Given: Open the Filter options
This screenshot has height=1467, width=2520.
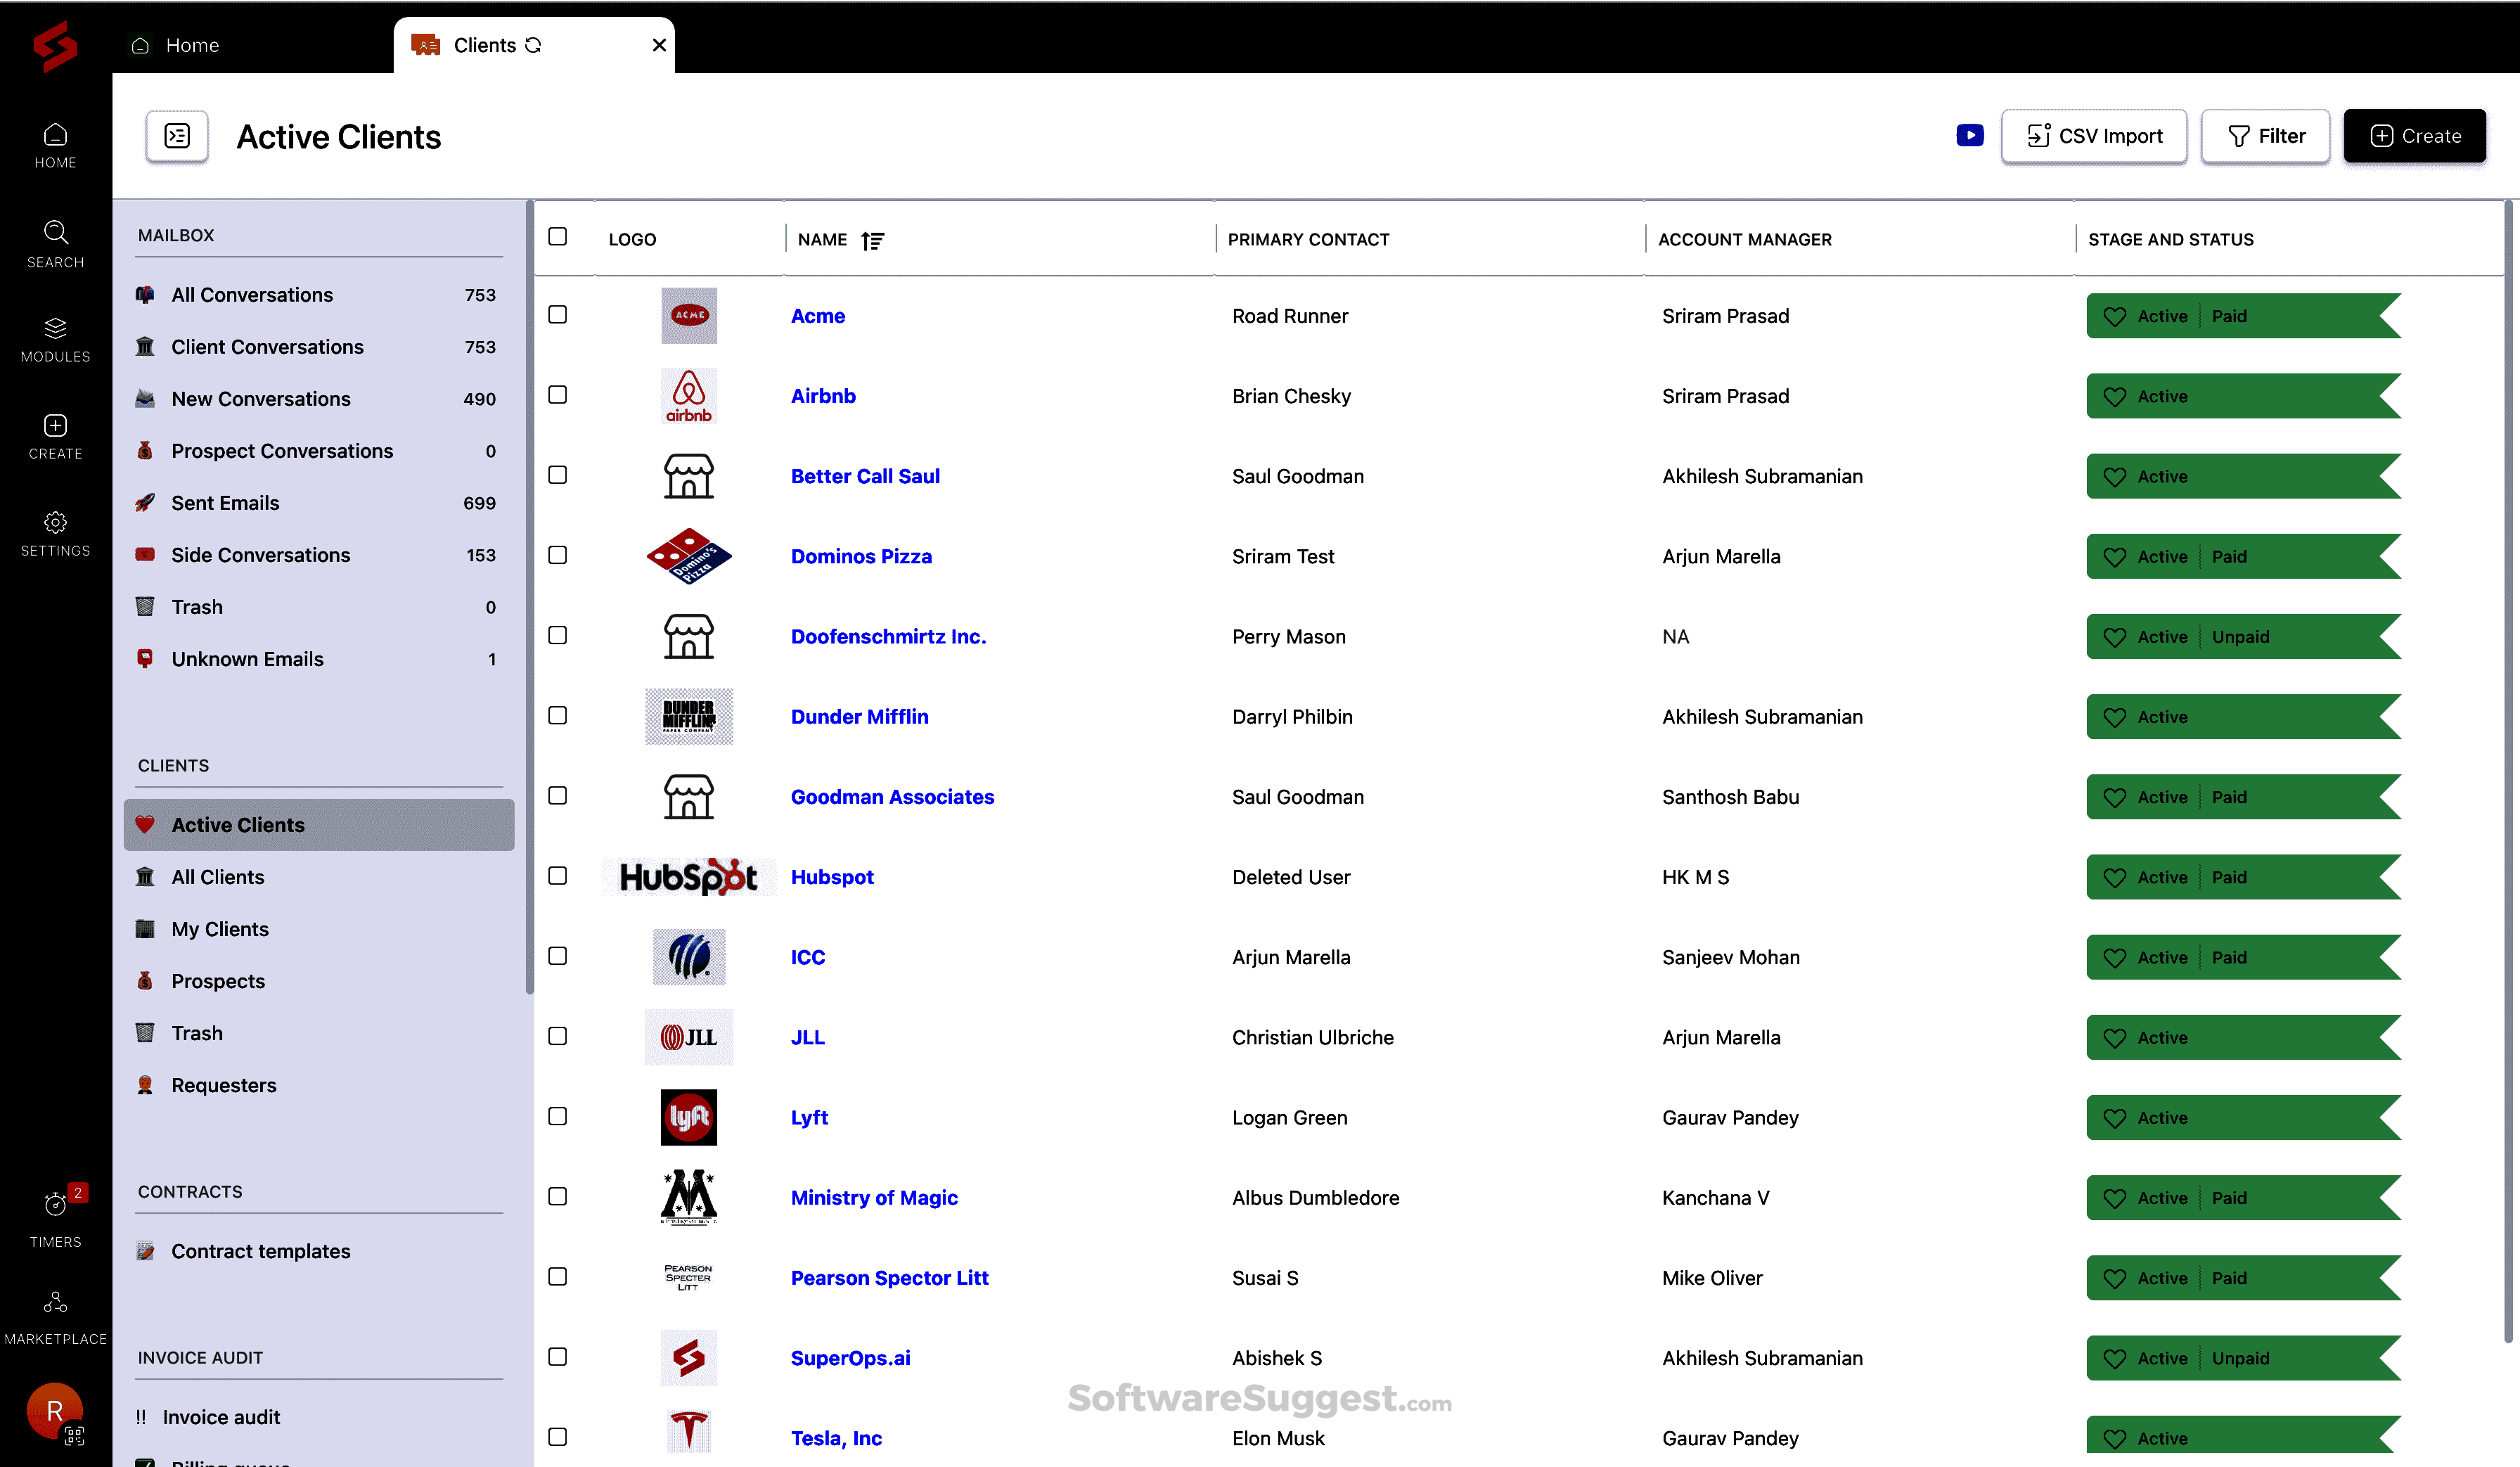Looking at the screenshot, I should tap(2265, 136).
